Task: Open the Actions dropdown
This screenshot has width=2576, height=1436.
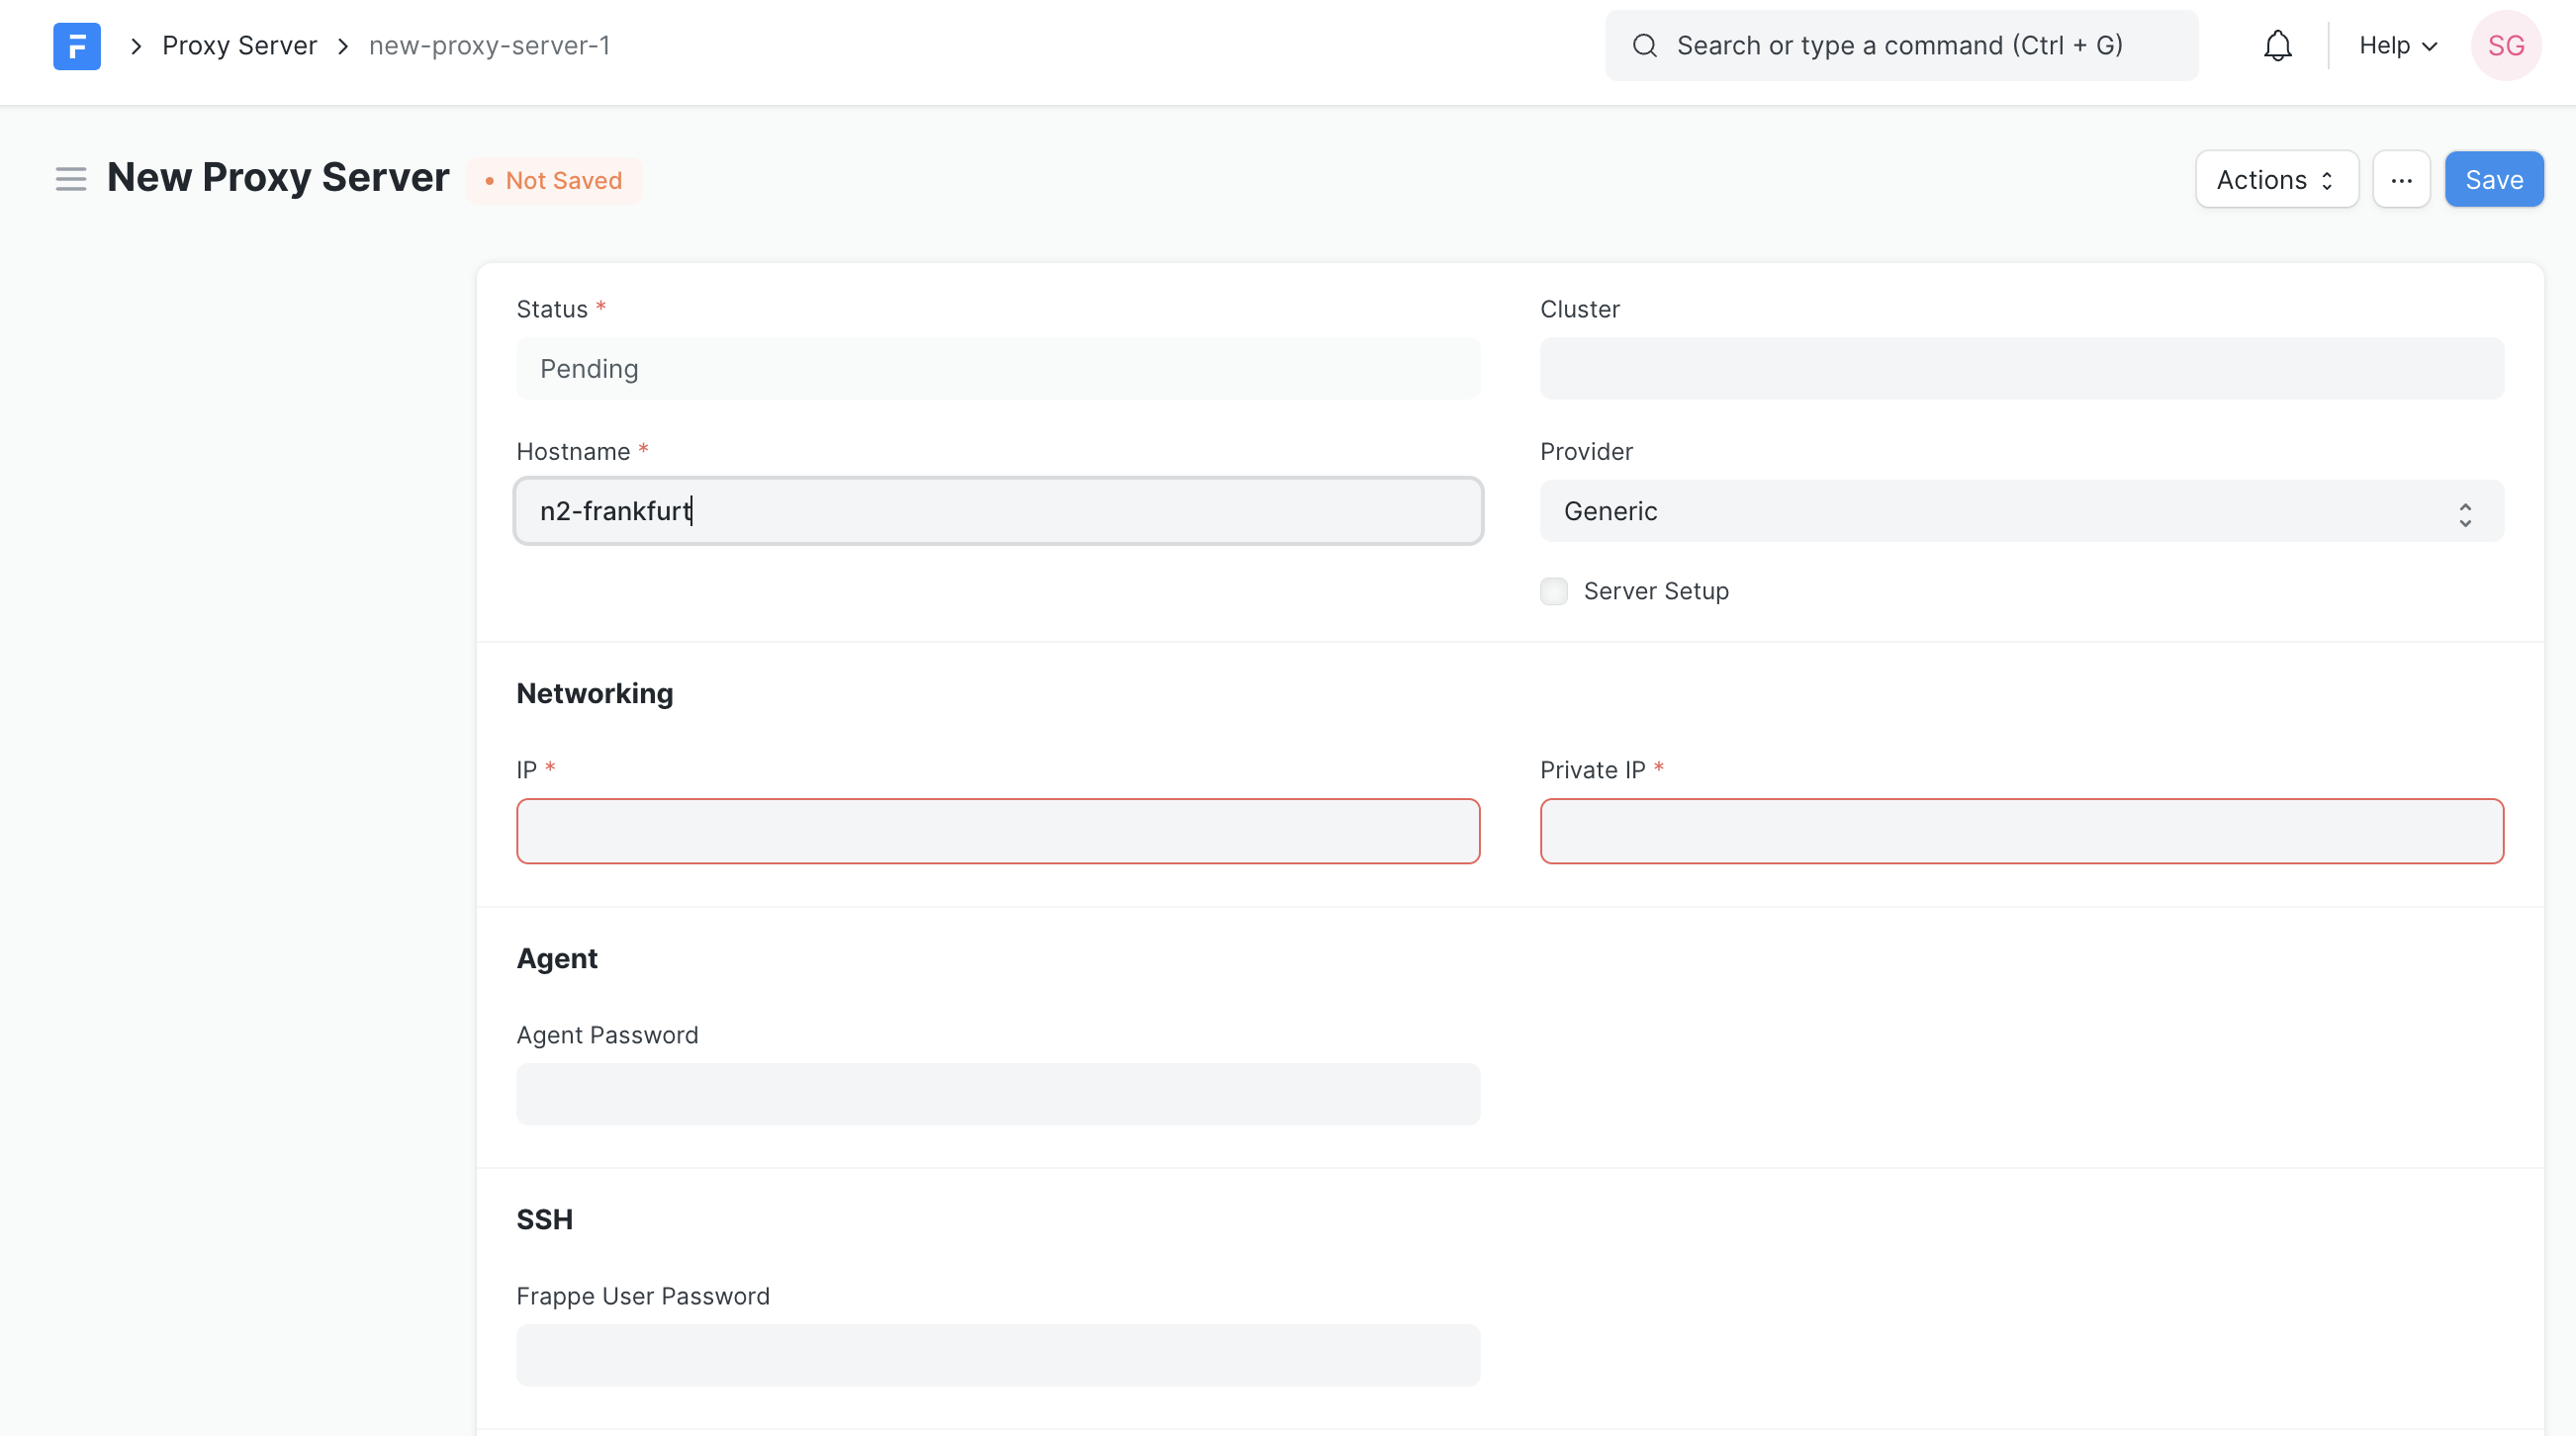Action: tap(2276, 179)
